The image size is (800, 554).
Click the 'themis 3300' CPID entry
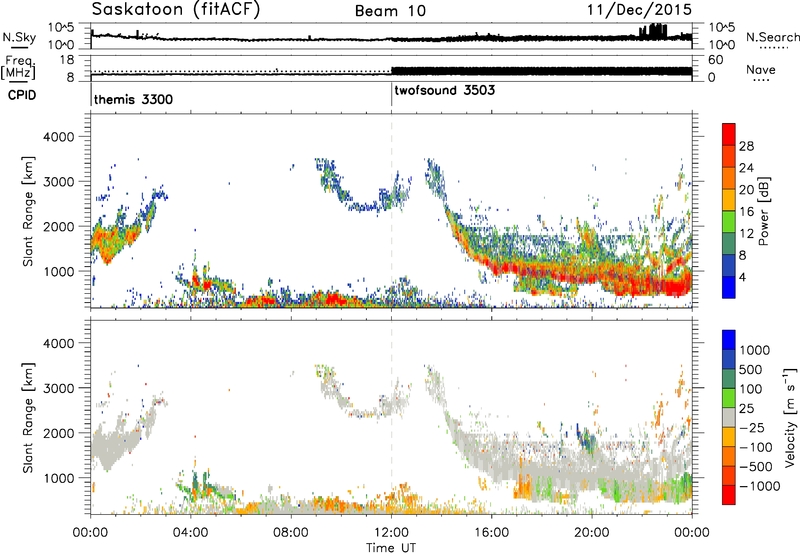133,99
